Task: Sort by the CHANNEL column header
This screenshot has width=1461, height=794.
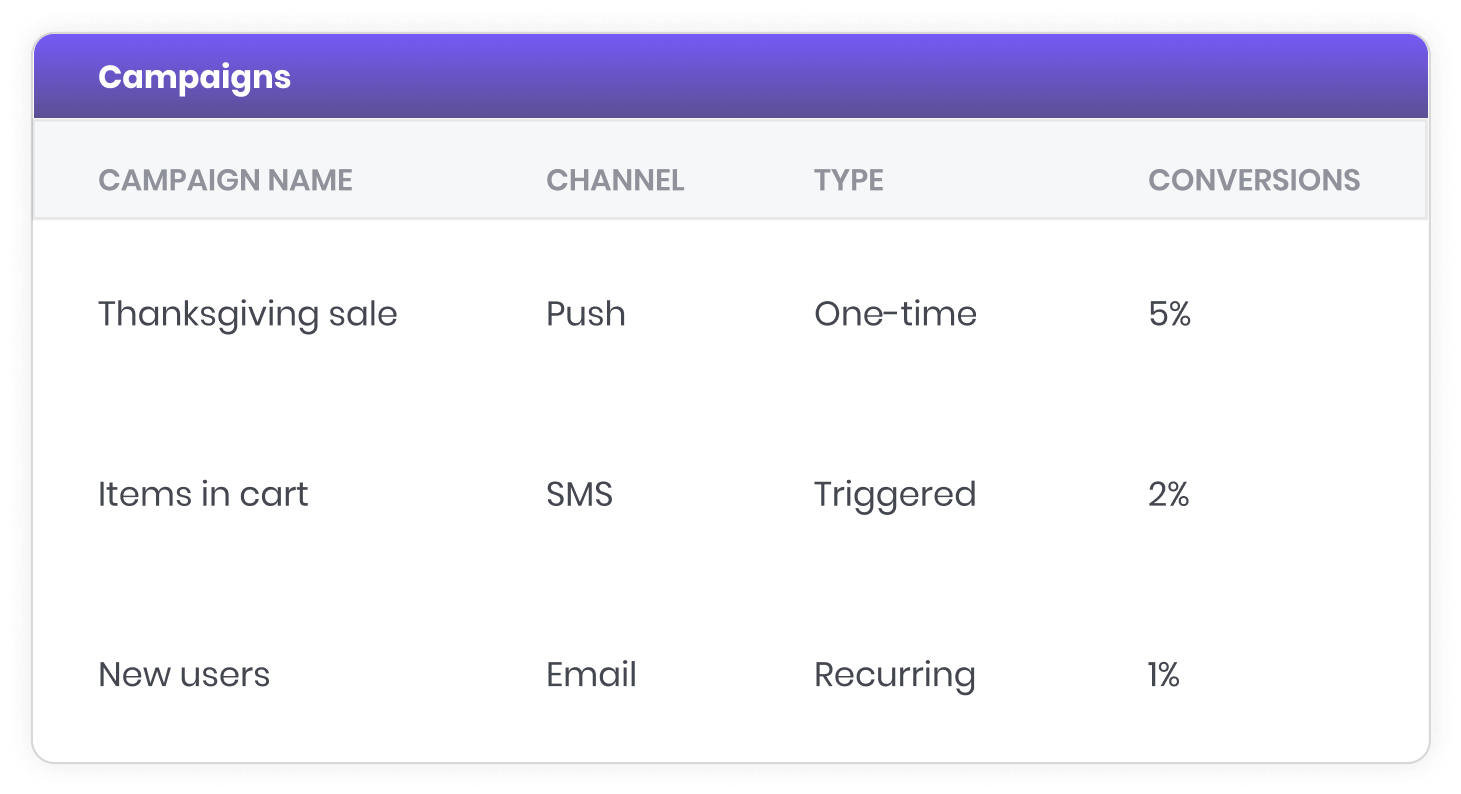Action: pos(615,180)
